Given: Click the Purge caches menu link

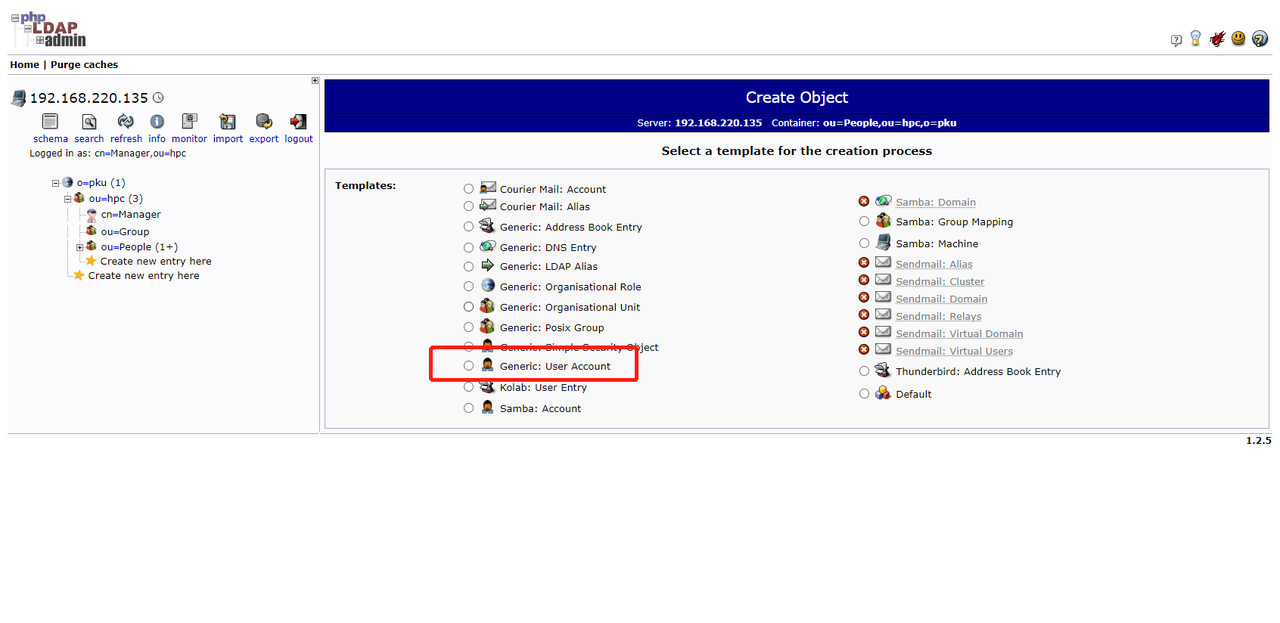Looking at the screenshot, I should coord(84,65).
